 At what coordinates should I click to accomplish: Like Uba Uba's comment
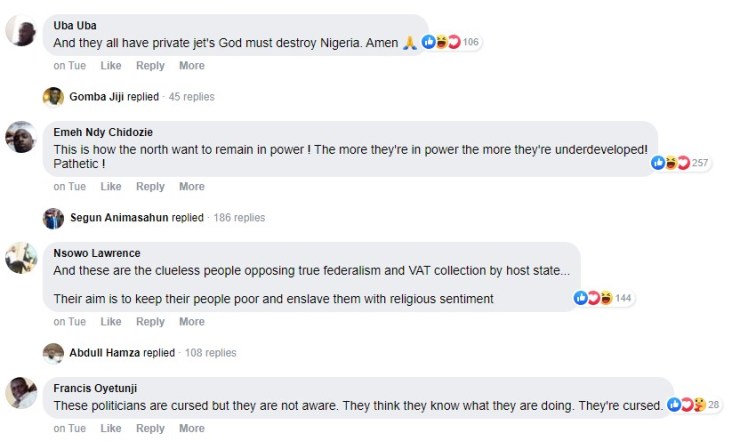(111, 66)
